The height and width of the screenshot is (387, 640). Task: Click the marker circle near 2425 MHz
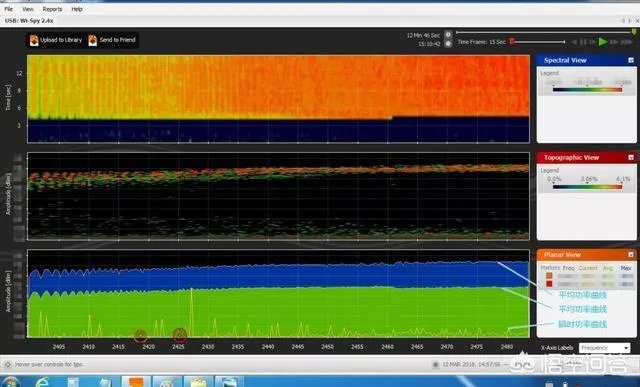point(180,335)
